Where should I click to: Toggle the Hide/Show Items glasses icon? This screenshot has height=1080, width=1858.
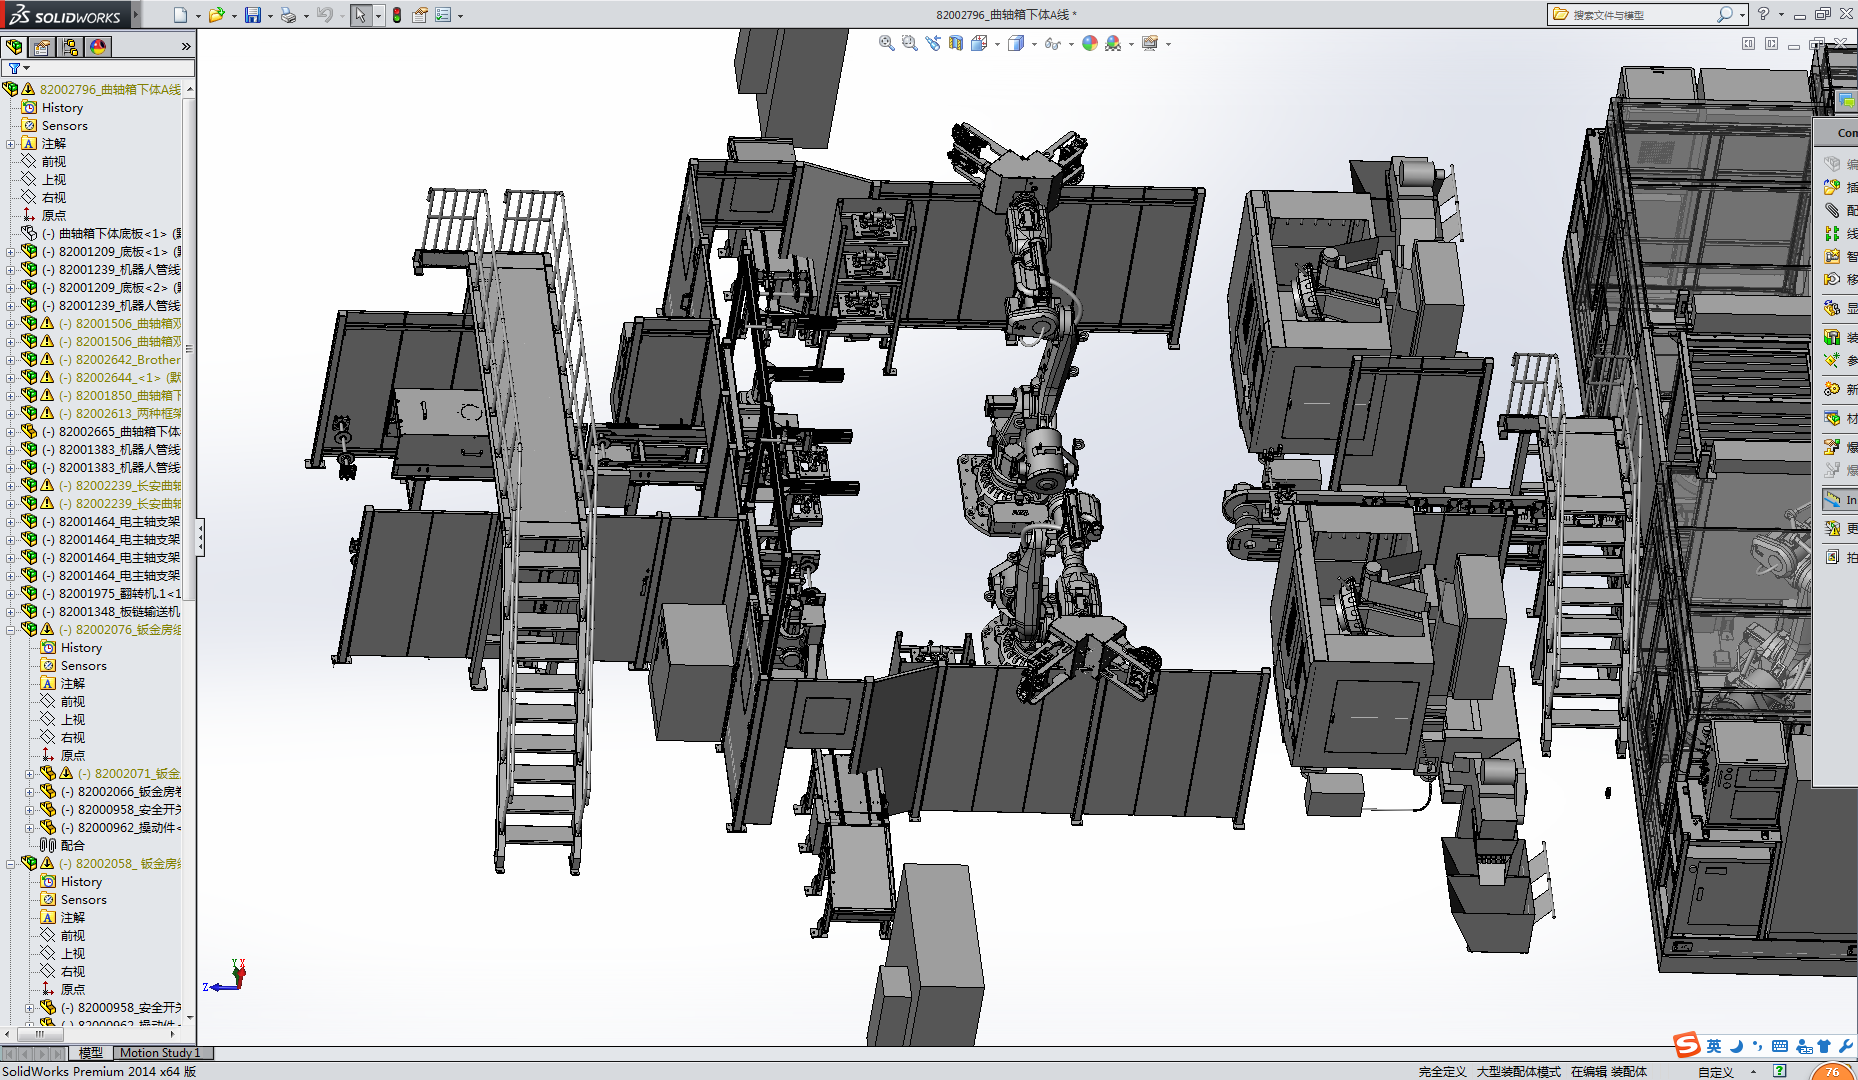pos(1052,43)
